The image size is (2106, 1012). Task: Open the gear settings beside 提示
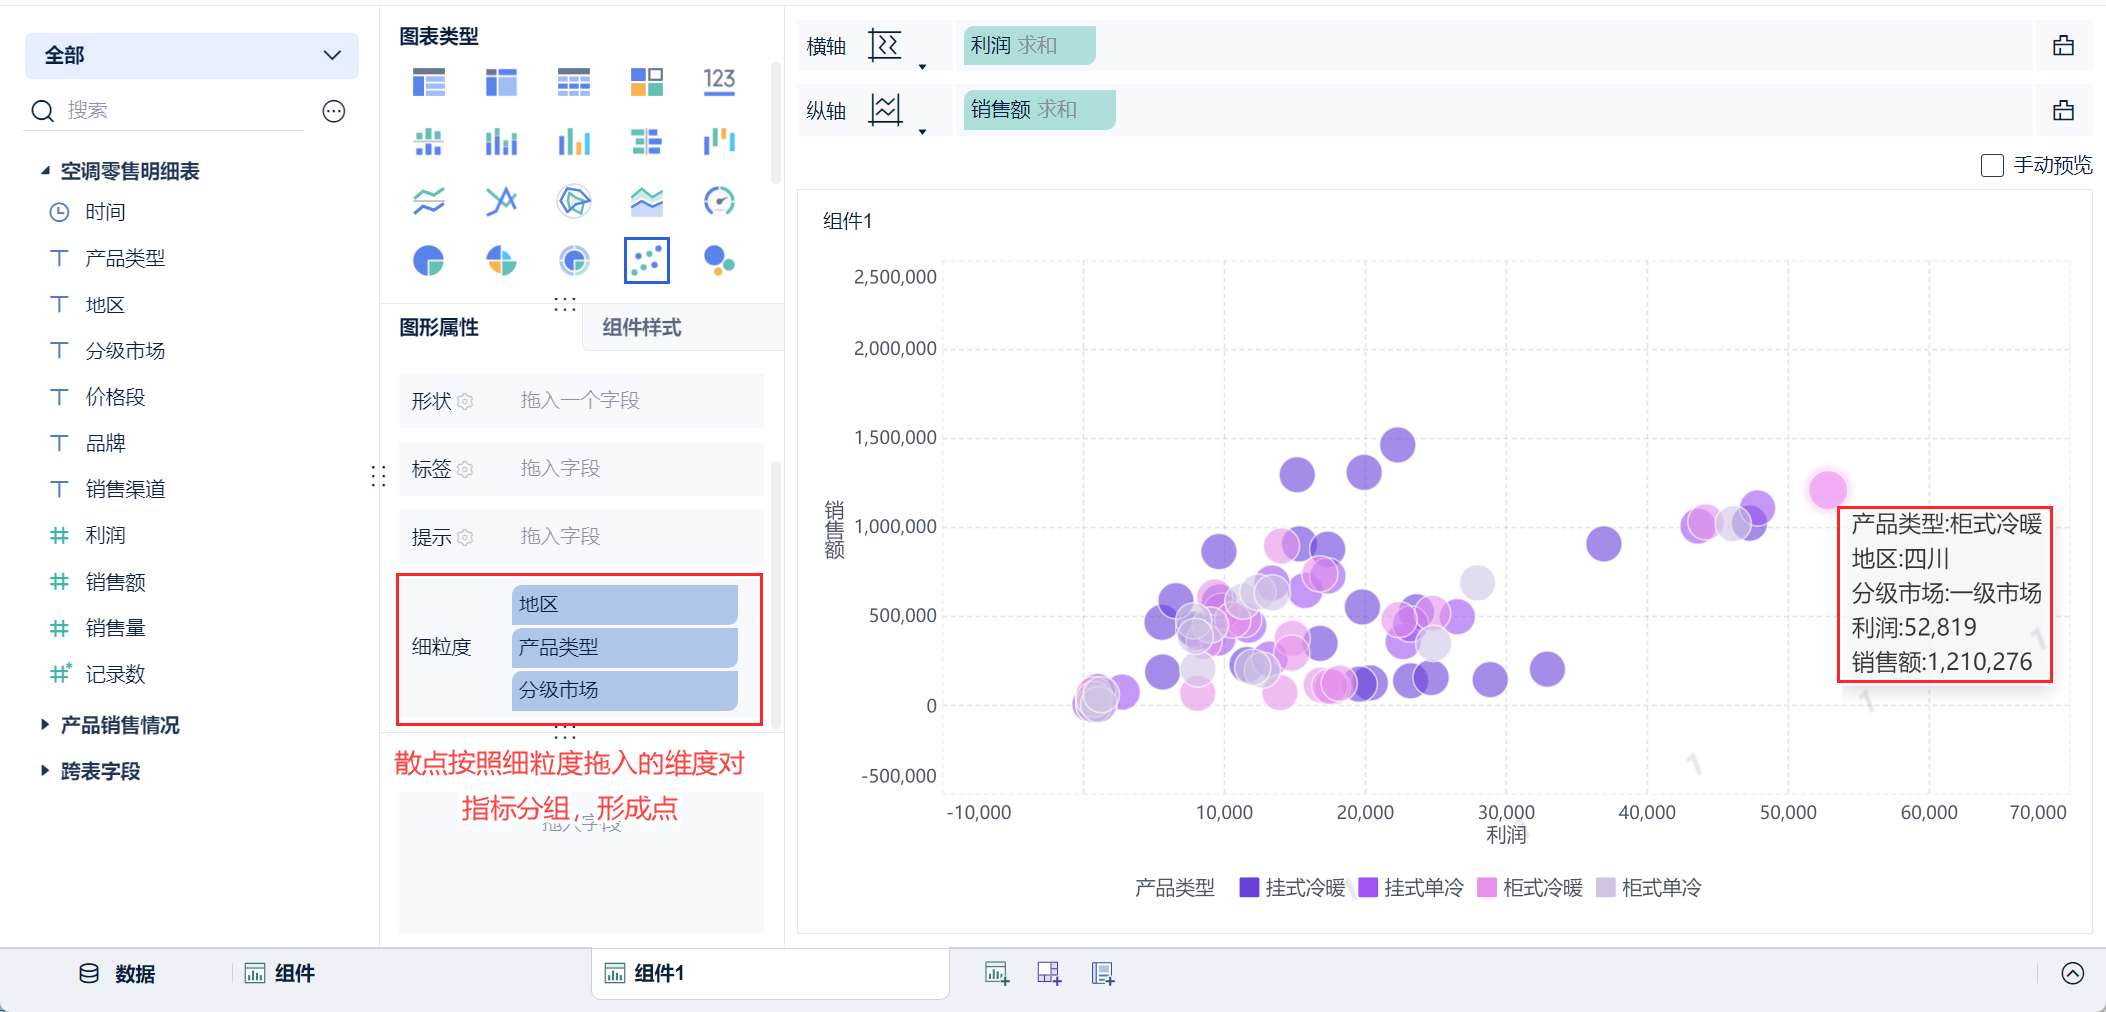[x=465, y=537]
